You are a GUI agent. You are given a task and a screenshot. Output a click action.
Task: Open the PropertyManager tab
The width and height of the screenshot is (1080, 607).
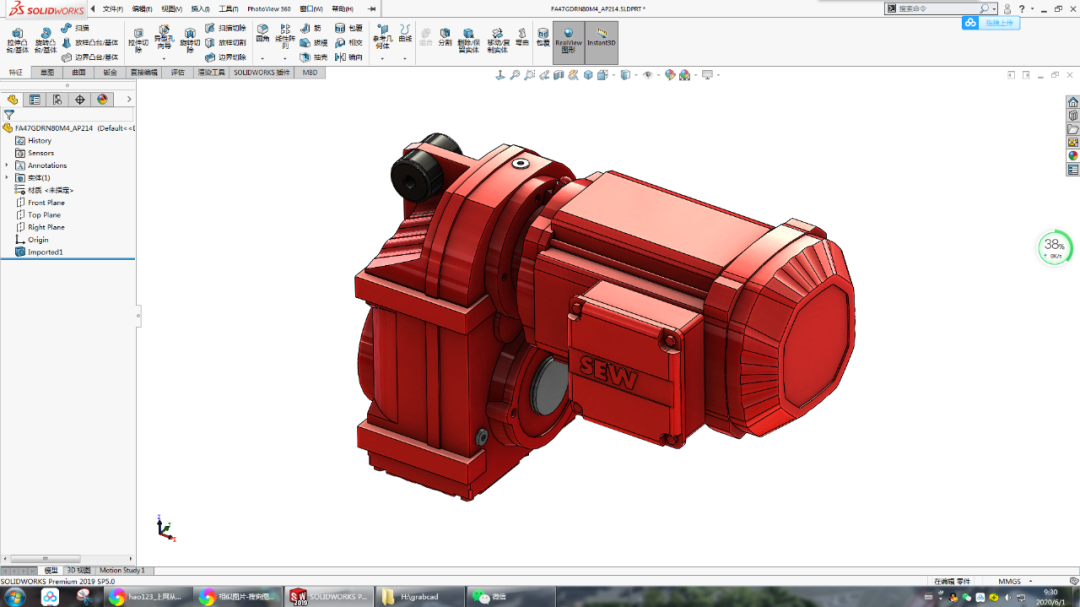pyautogui.click(x=34, y=100)
